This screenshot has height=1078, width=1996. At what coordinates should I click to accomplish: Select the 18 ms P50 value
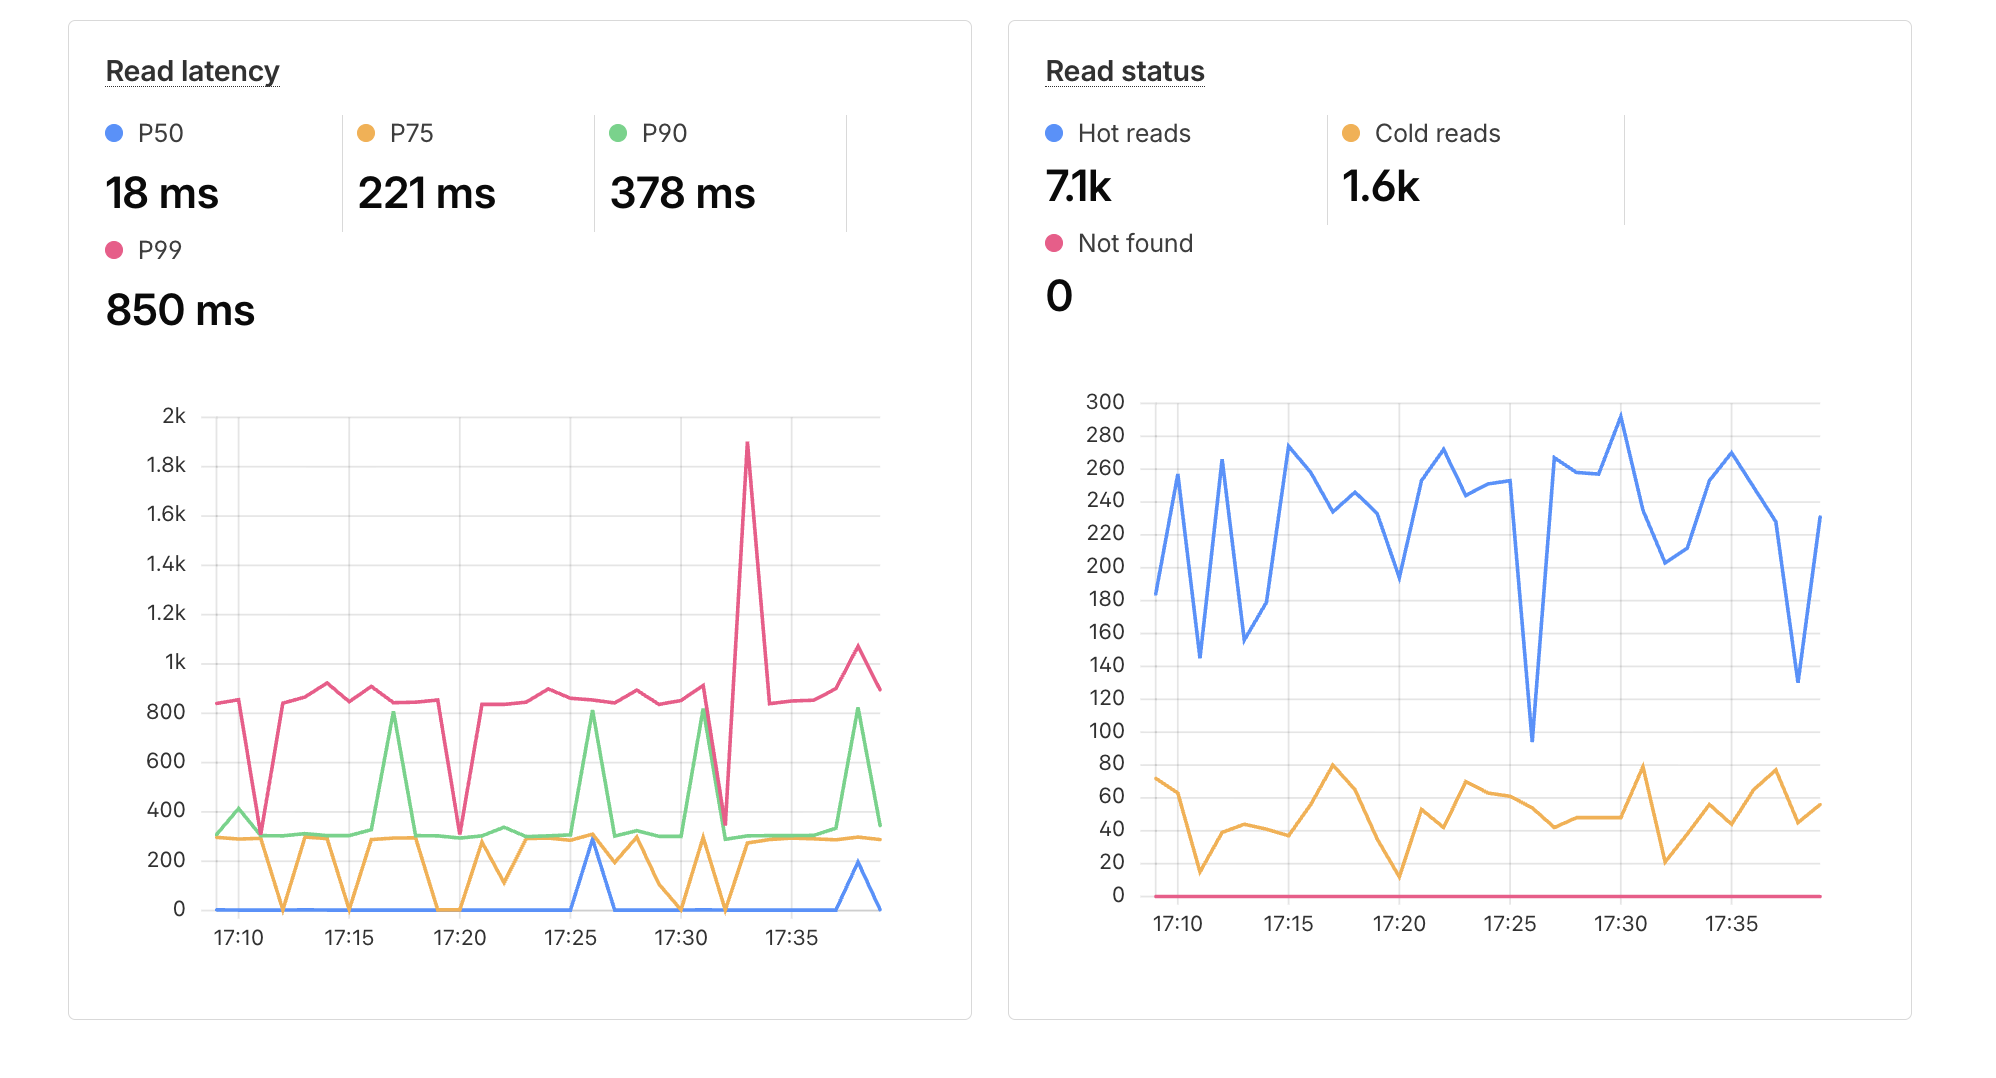pyautogui.click(x=162, y=193)
